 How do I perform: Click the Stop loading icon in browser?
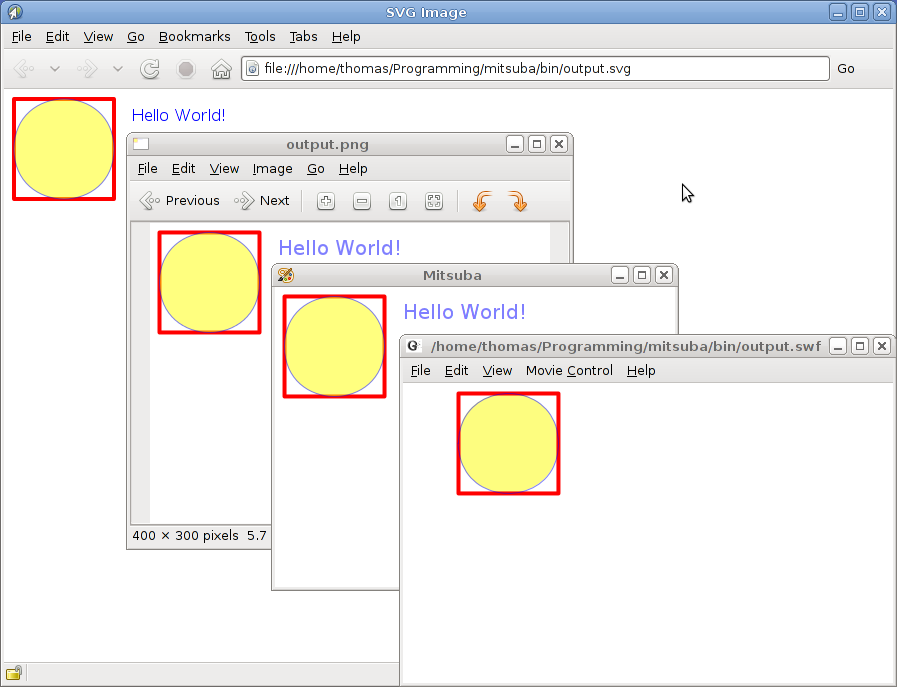186,69
